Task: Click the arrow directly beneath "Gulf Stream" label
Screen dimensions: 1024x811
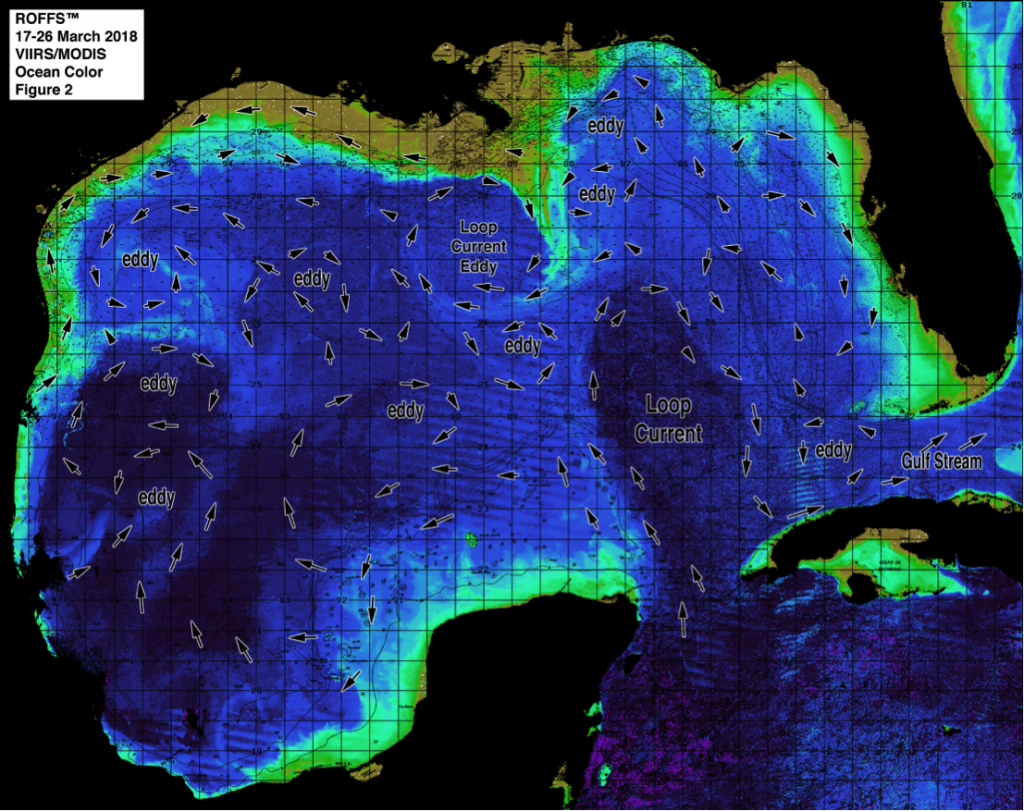Action: click(895, 481)
